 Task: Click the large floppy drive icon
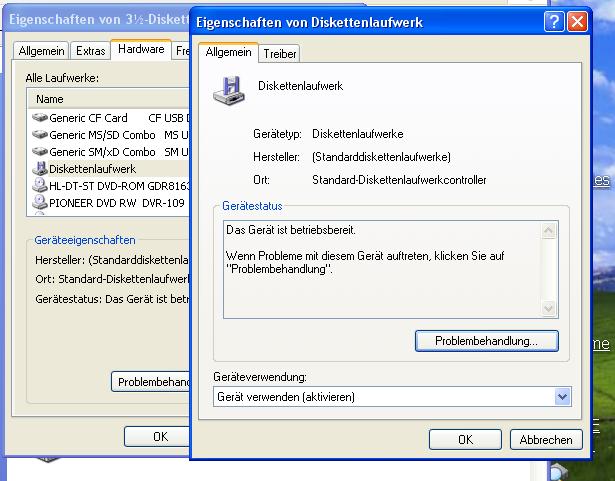[226, 92]
